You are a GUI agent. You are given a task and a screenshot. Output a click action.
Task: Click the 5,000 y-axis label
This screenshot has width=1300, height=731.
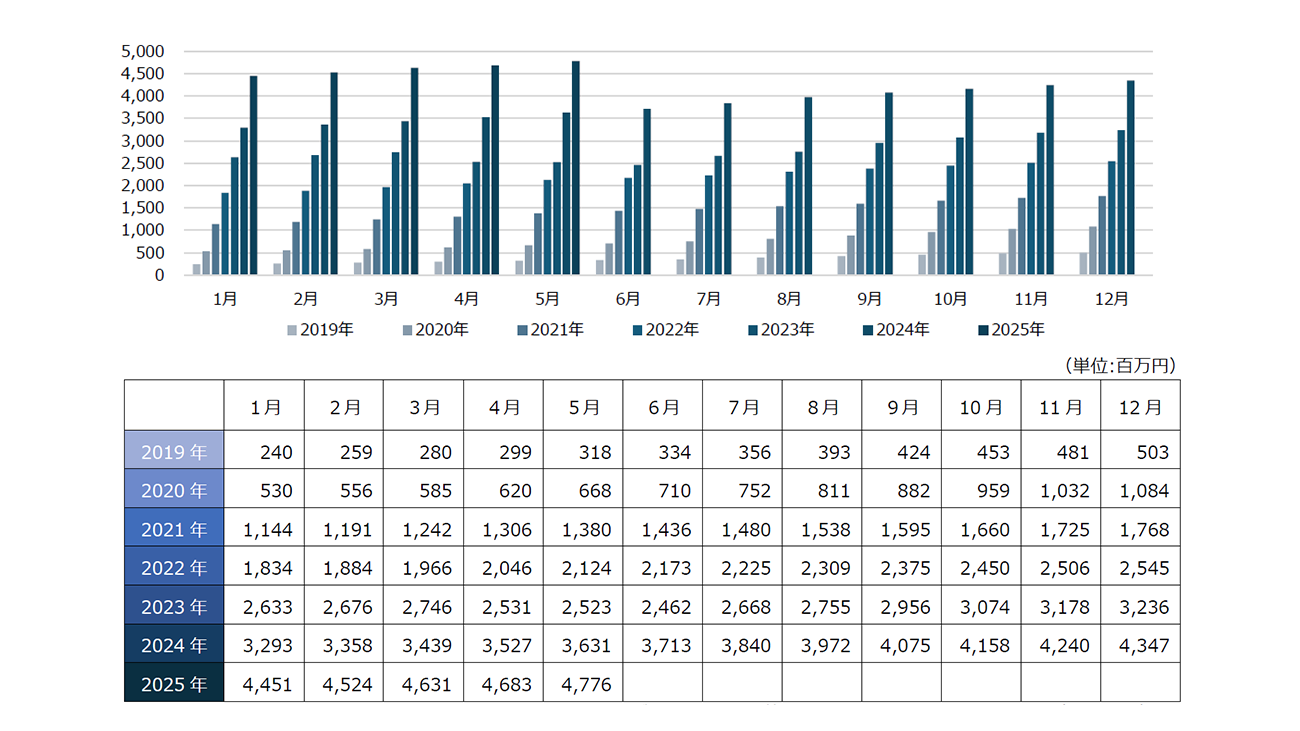pos(144,51)
